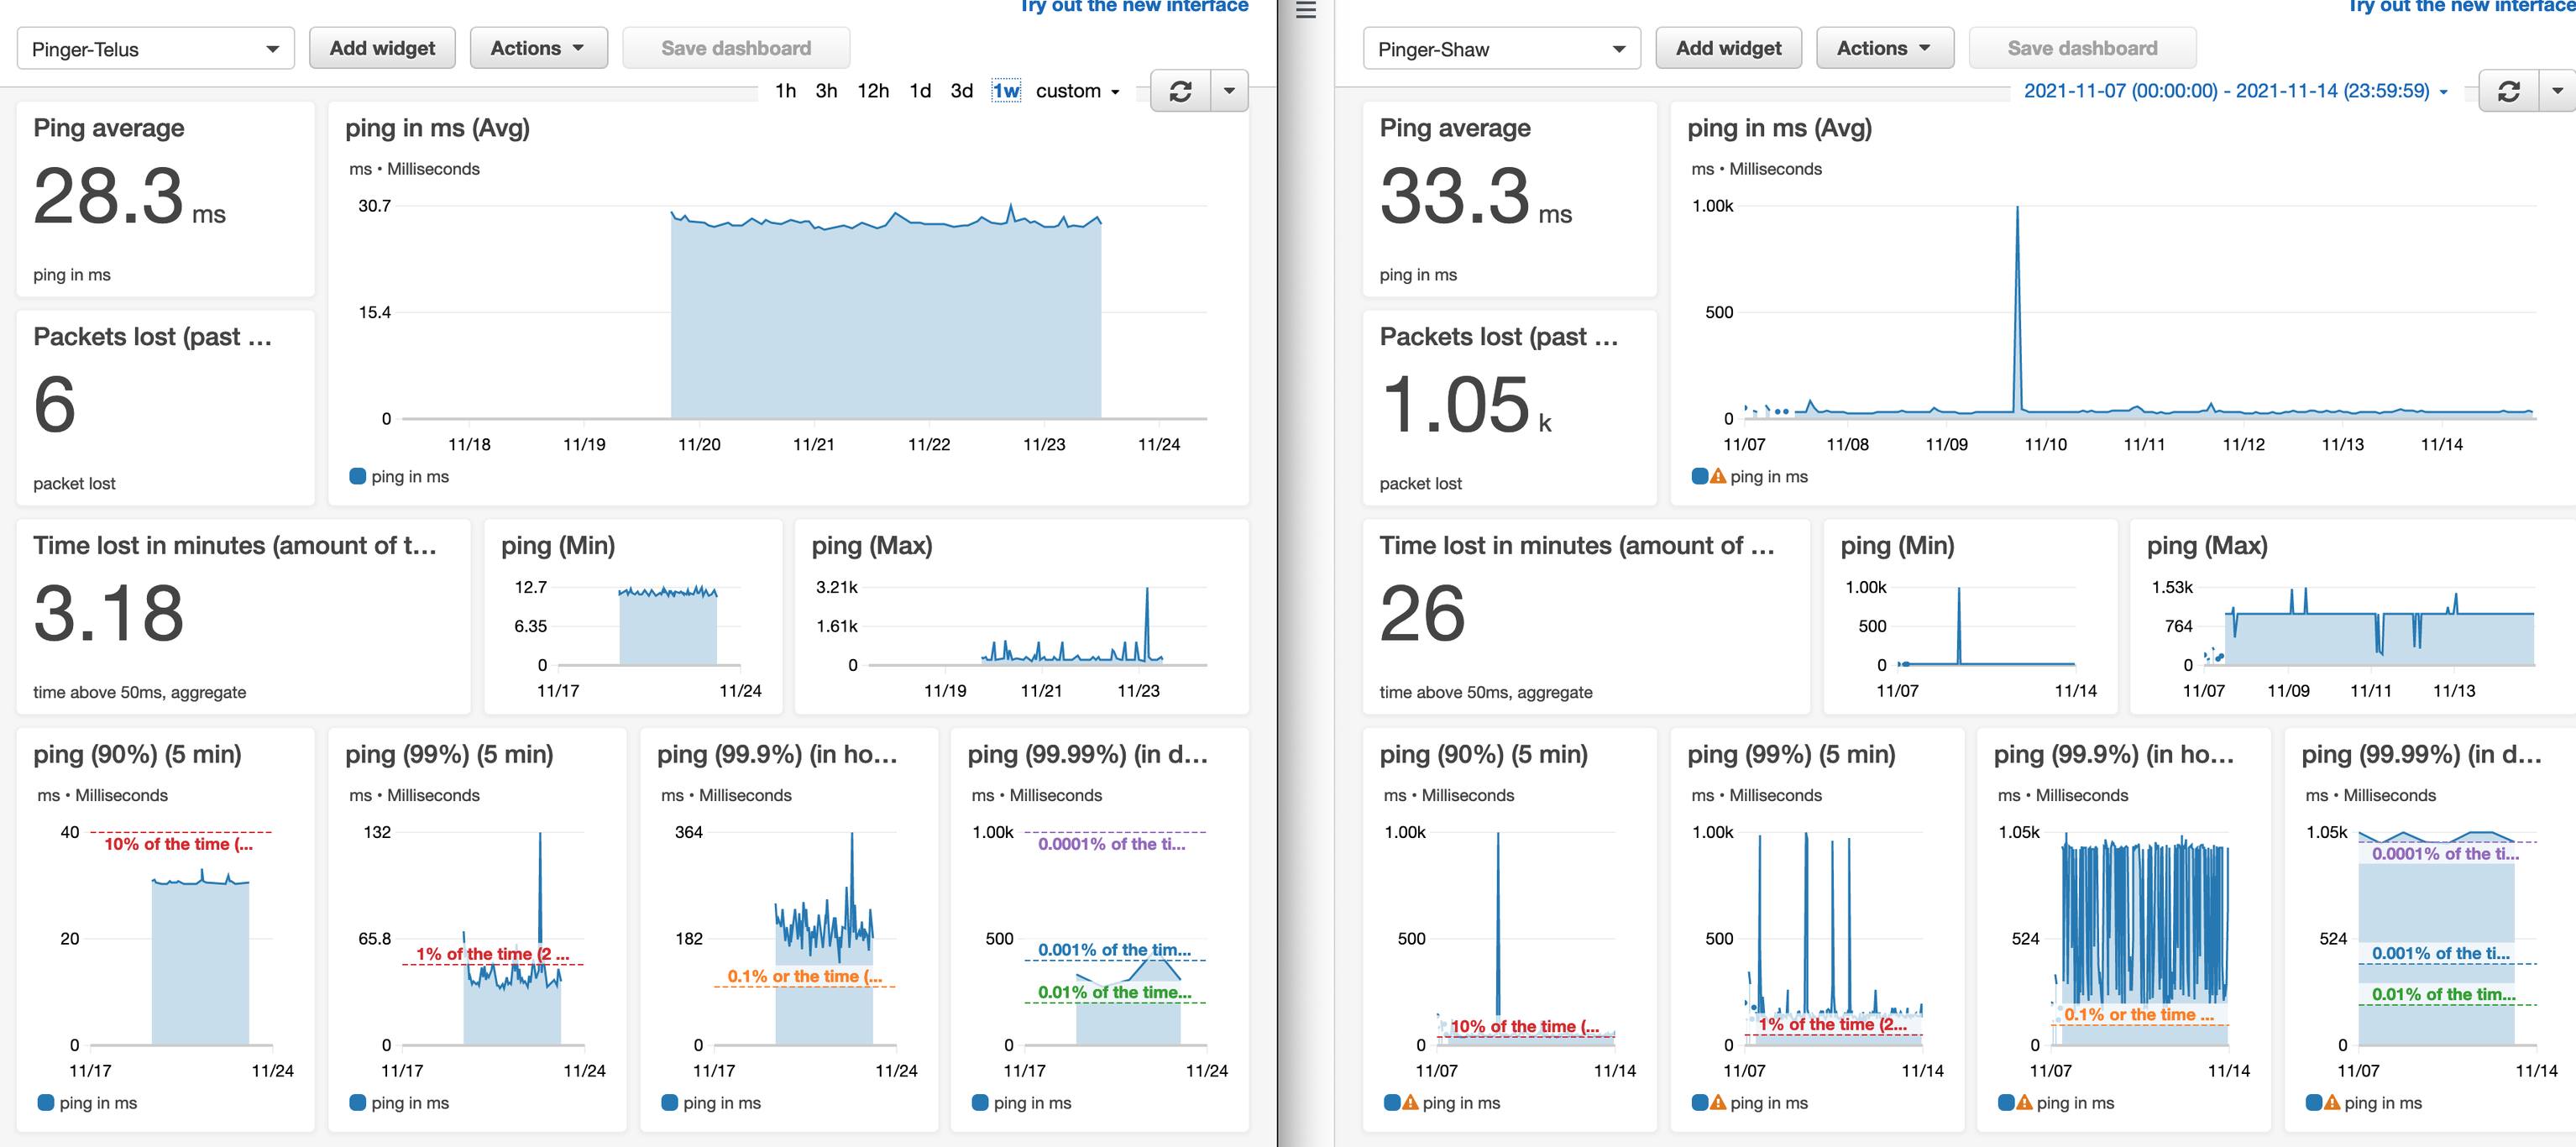Select the 1h time range
2576x1147 pixels.
(x=785, y=91)
